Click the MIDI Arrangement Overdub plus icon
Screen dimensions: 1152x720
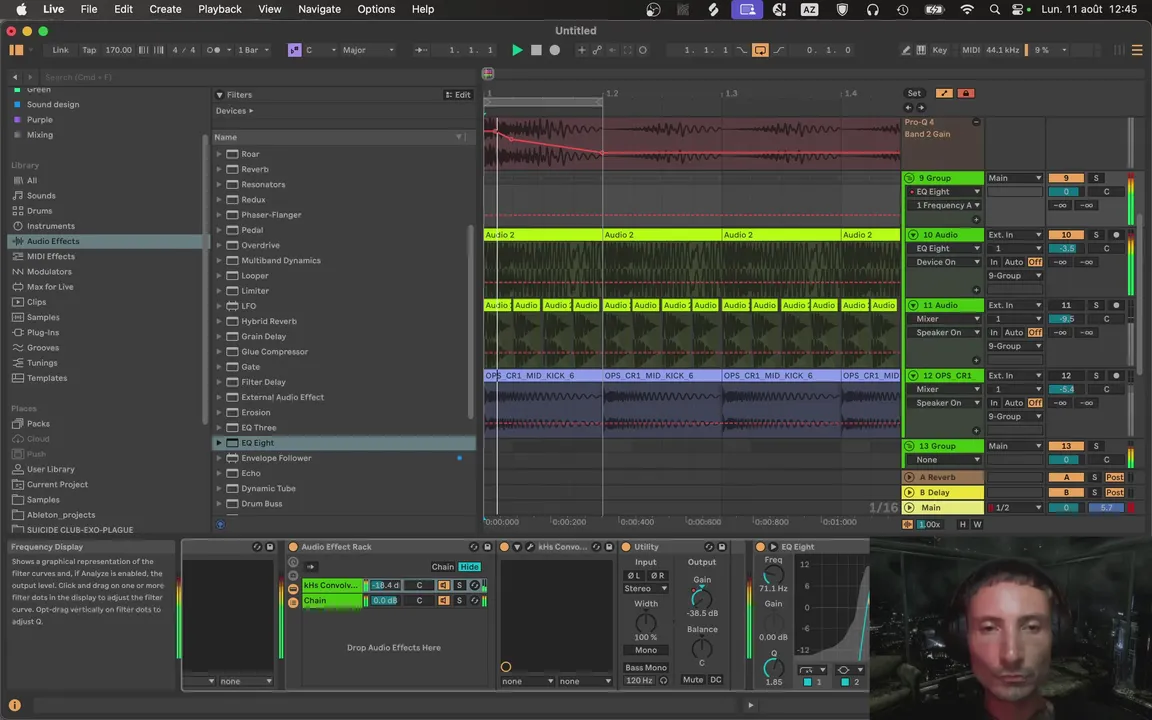582,50
